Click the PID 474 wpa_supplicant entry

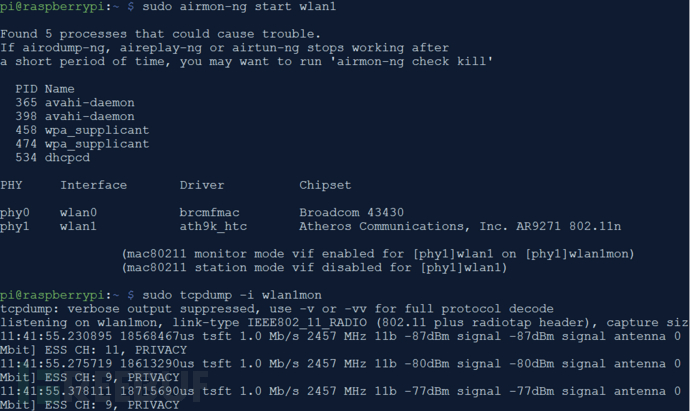[x=82, y=144]
